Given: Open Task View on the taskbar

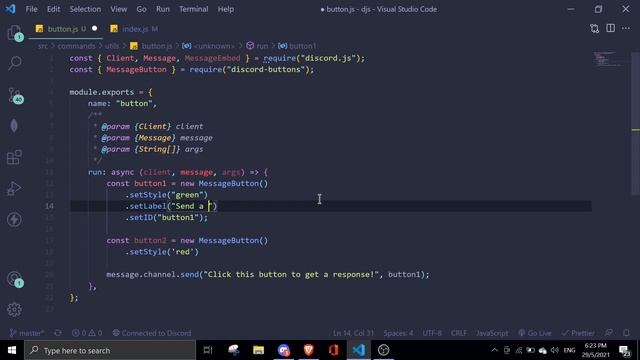Looking at the screenshot, I should (208, 350).
